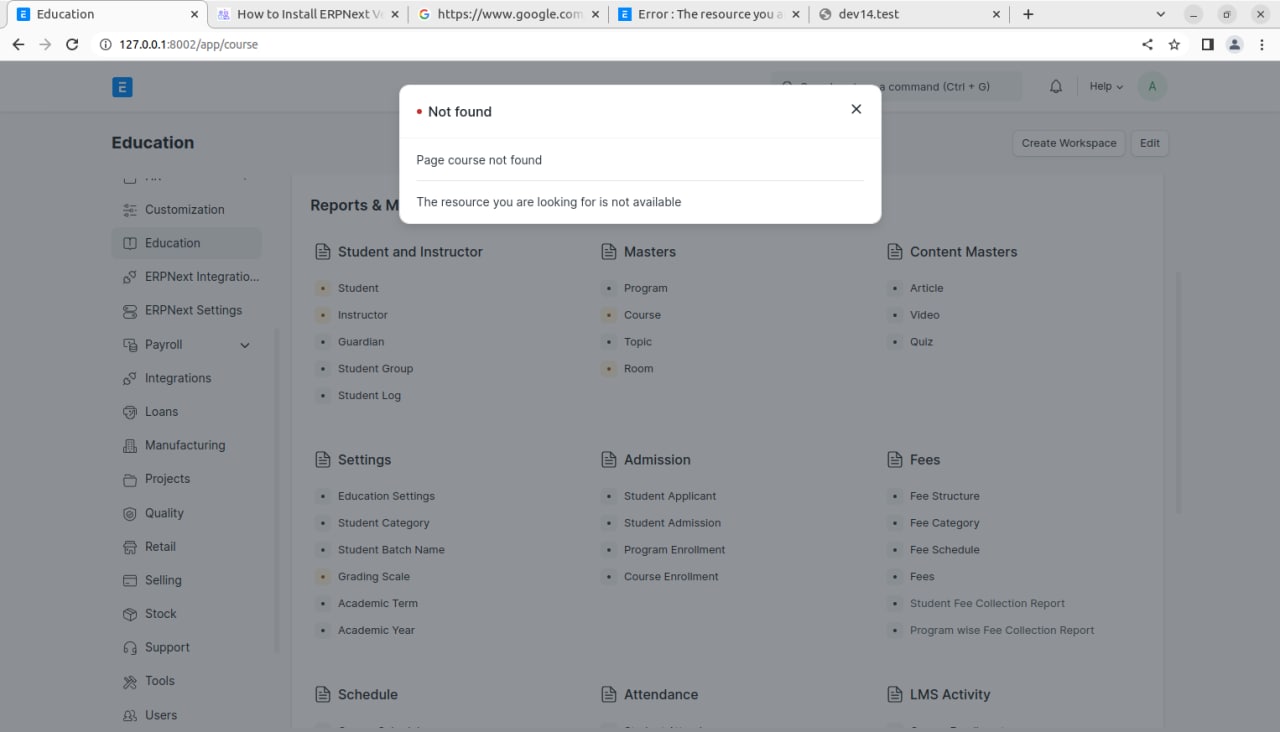The height and width of the screenshot is (732, 1280).
Task: Open the Grading Scale link
Action: [374, 577]
